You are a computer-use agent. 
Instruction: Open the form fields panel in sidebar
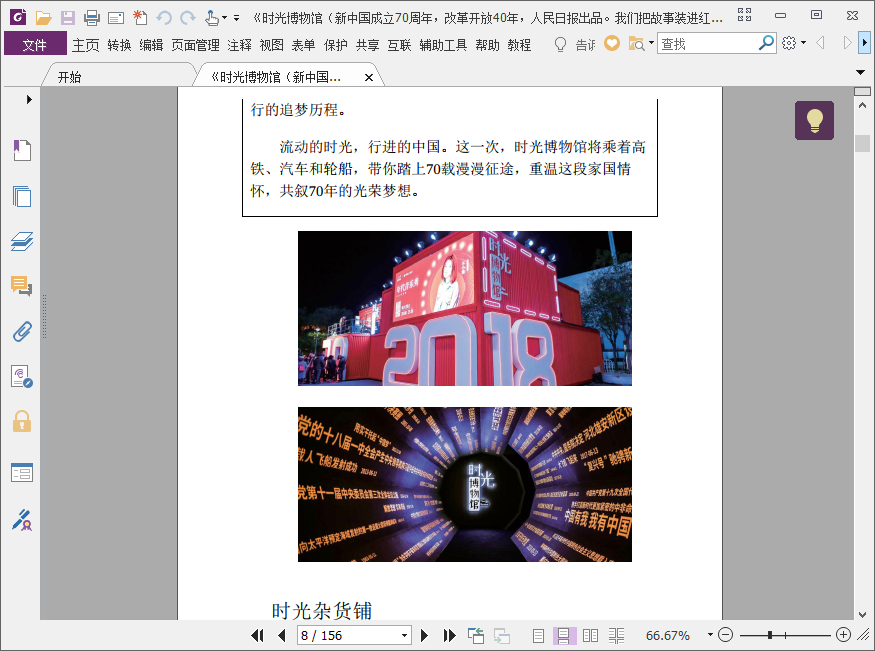pos(22,472)
